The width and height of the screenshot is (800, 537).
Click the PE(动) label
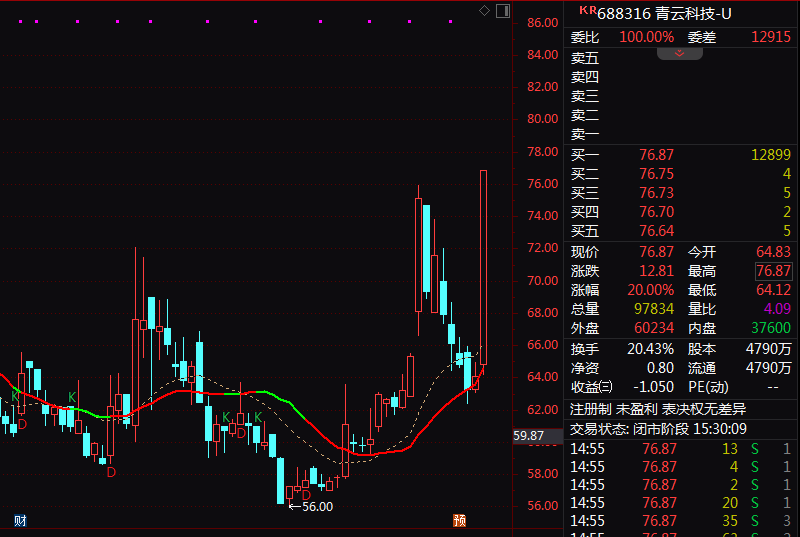click(x=709, y=386)
